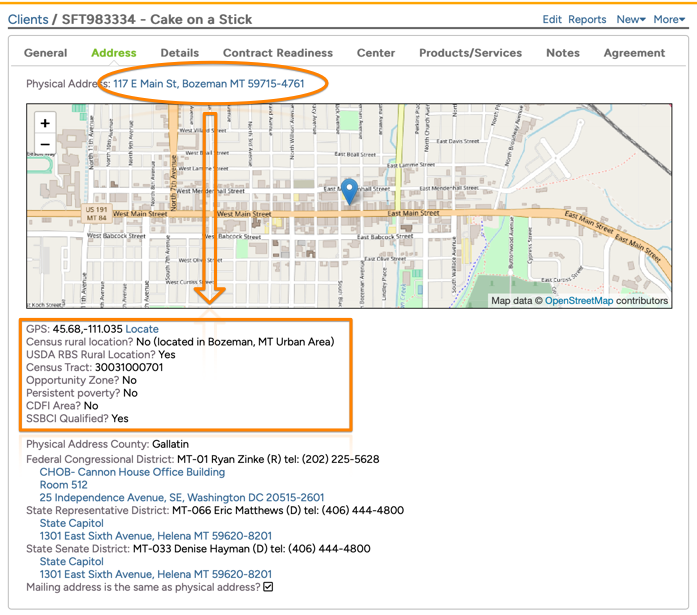697x615 pixels.
Task: Click CHOB- Cannon House Office Building link
Action: (x=132, y=472)
